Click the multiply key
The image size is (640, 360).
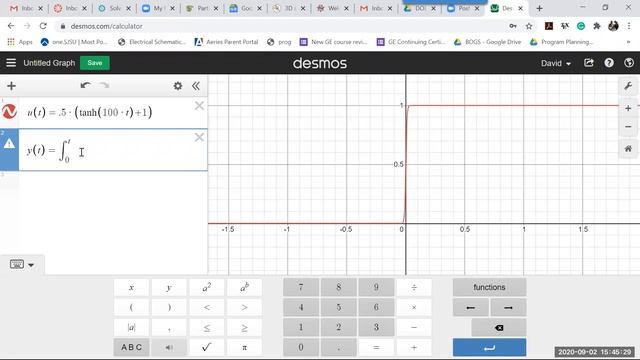click(x=414, y=307)
